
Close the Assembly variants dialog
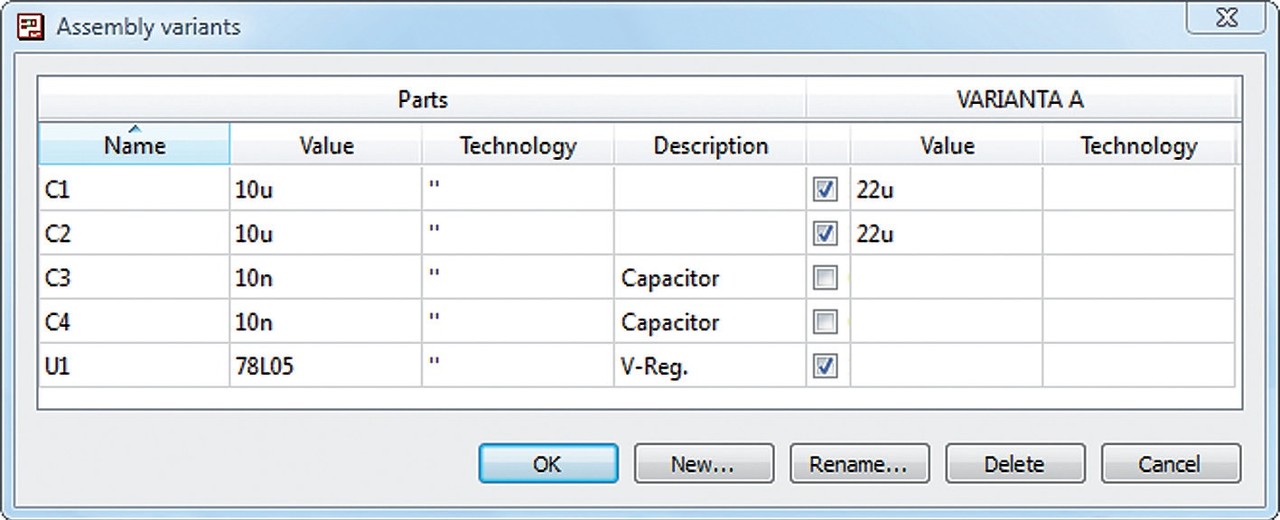(x=1225, y=19)
